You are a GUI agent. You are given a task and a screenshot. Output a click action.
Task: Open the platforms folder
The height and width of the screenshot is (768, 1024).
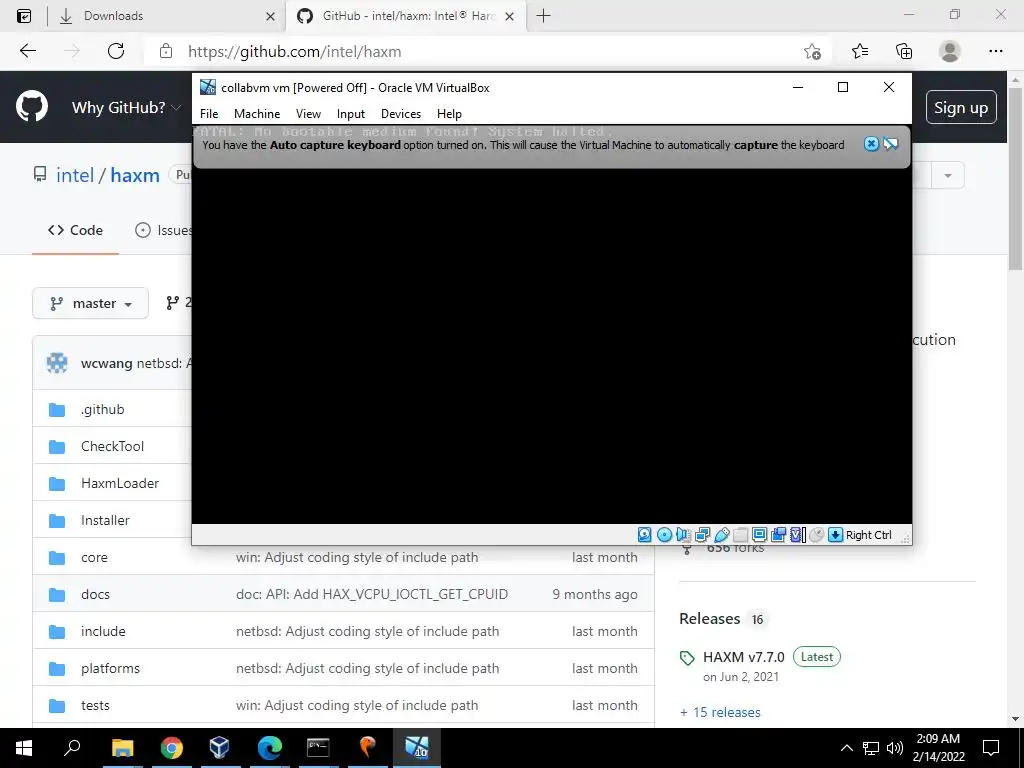110,668
